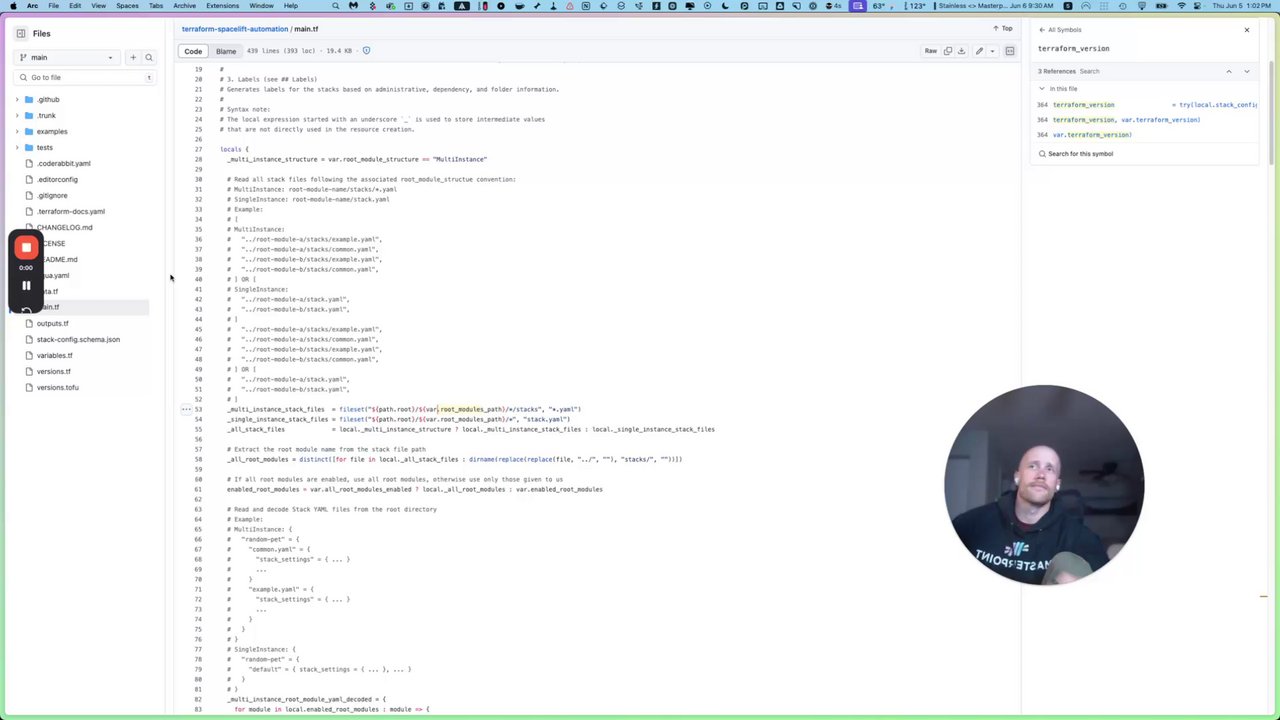
Task: Open the Arc menu
Action: pos(33,5)
